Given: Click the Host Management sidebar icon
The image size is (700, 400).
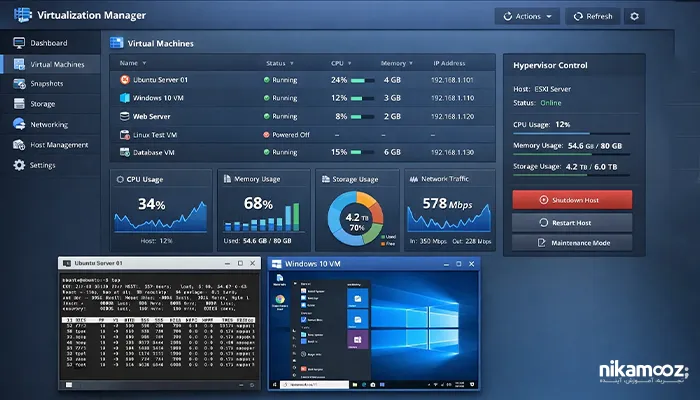Looking at the screenshot, I should pyautogui.click(x=17, y=145).
